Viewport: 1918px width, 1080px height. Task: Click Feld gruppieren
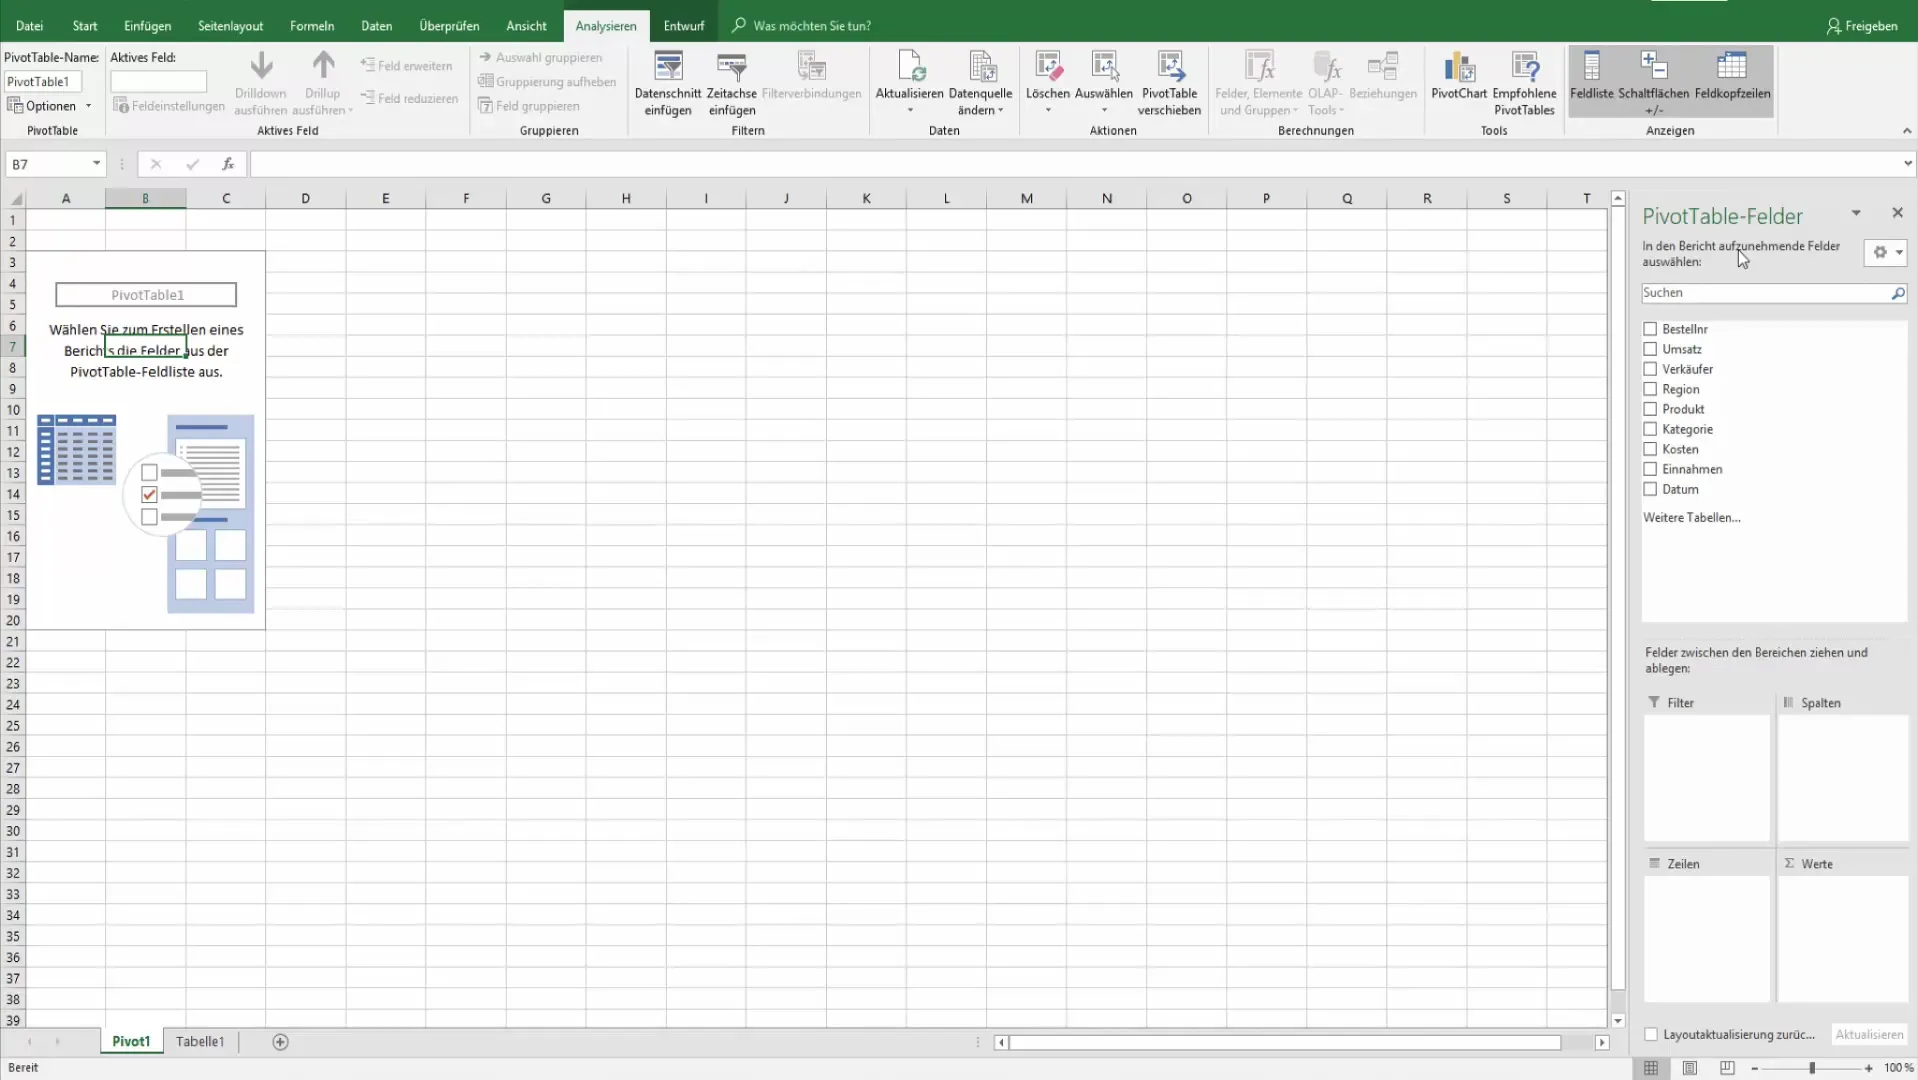point(529,106)
